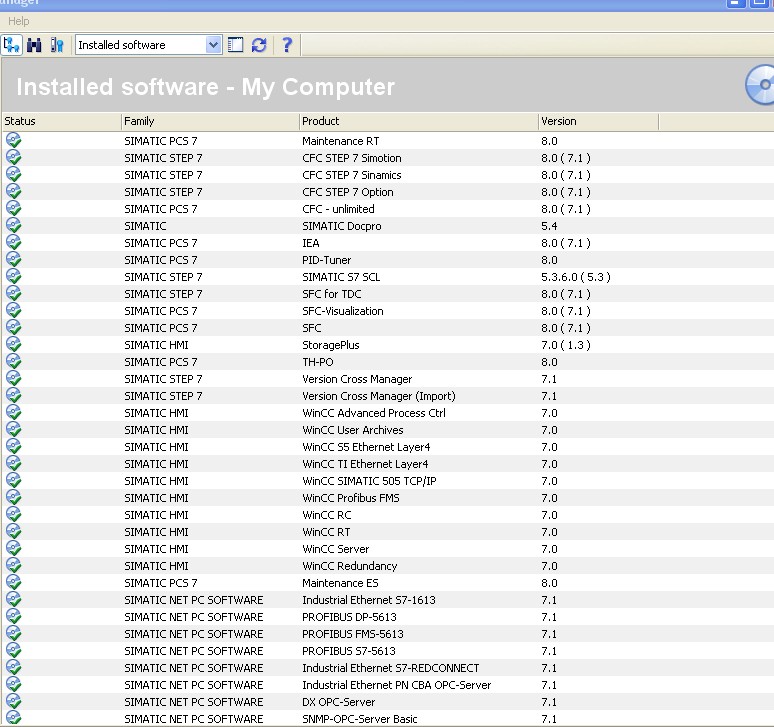Screen dimensions: 774x727
Task: Click status icon of SFC-Visualization row
Action: [13, 310]
